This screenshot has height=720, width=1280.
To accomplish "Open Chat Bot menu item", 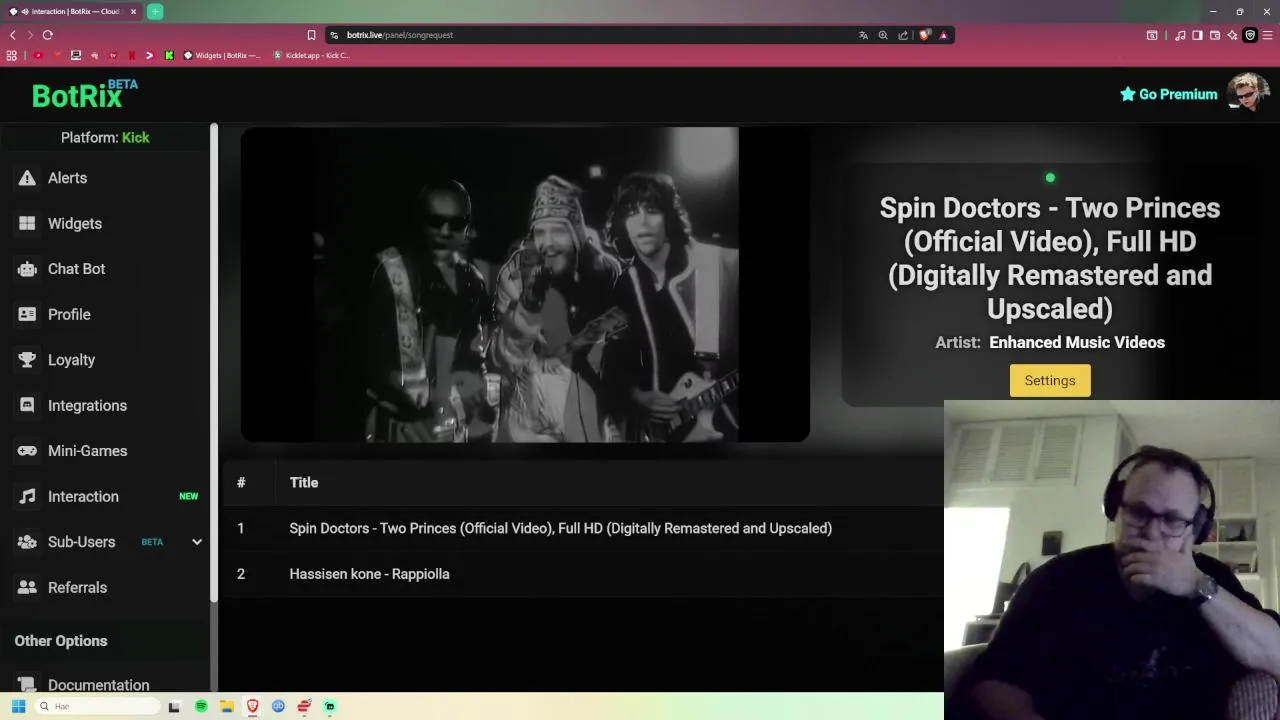I will [76, 269].
